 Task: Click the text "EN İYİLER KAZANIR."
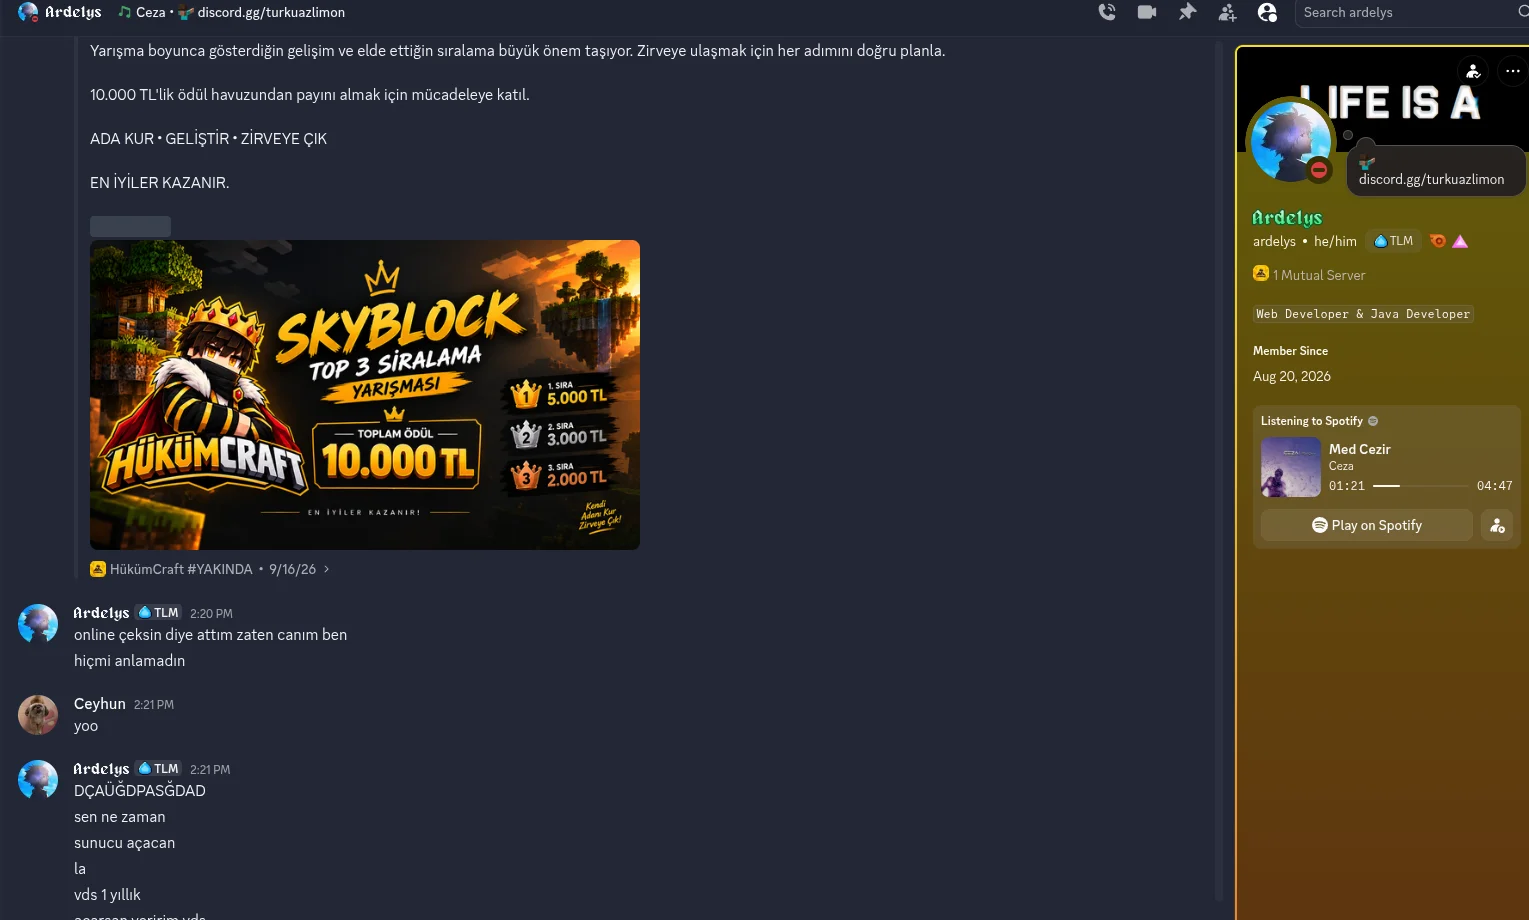[160, 183]
